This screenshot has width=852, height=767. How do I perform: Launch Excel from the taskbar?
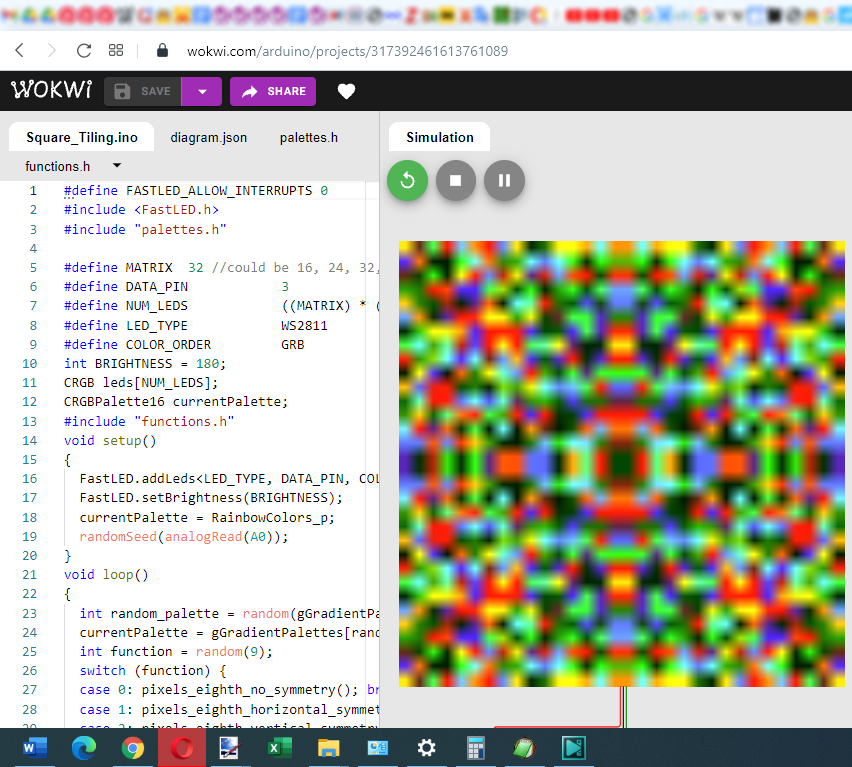point(279,747)
